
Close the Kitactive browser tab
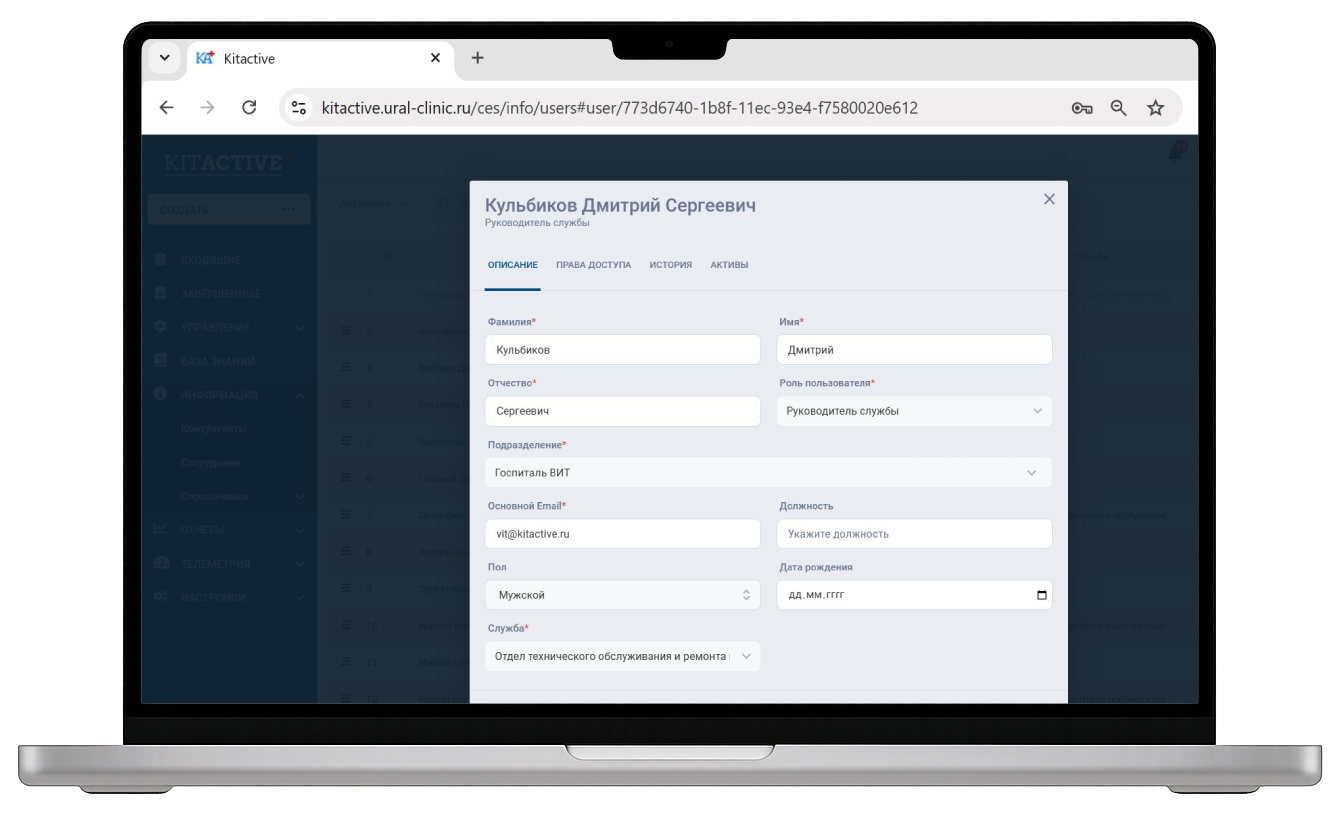tap(435, 58)
